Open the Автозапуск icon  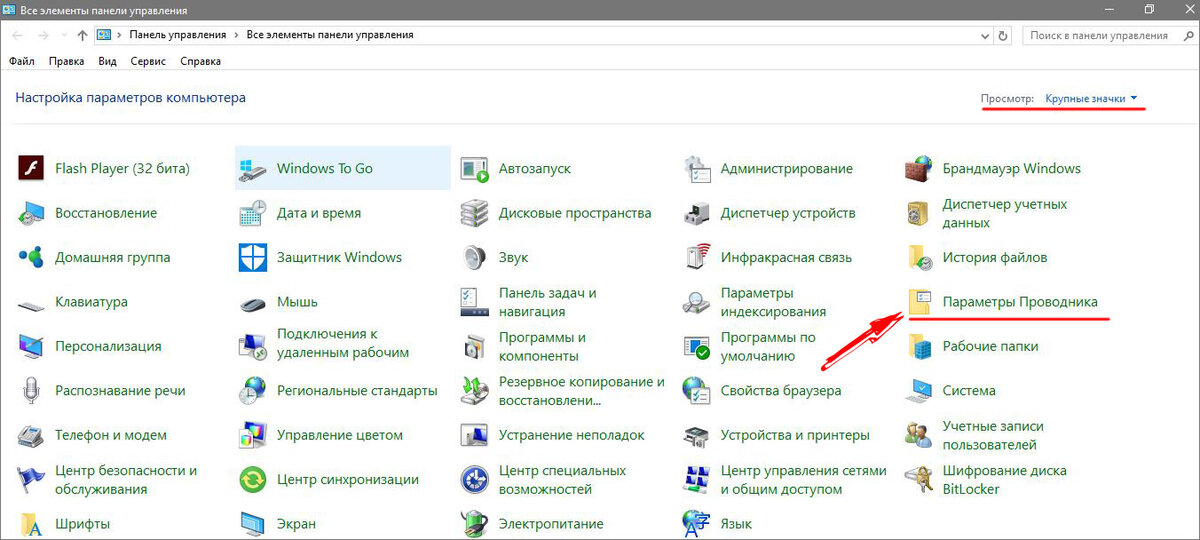(474, 168)
